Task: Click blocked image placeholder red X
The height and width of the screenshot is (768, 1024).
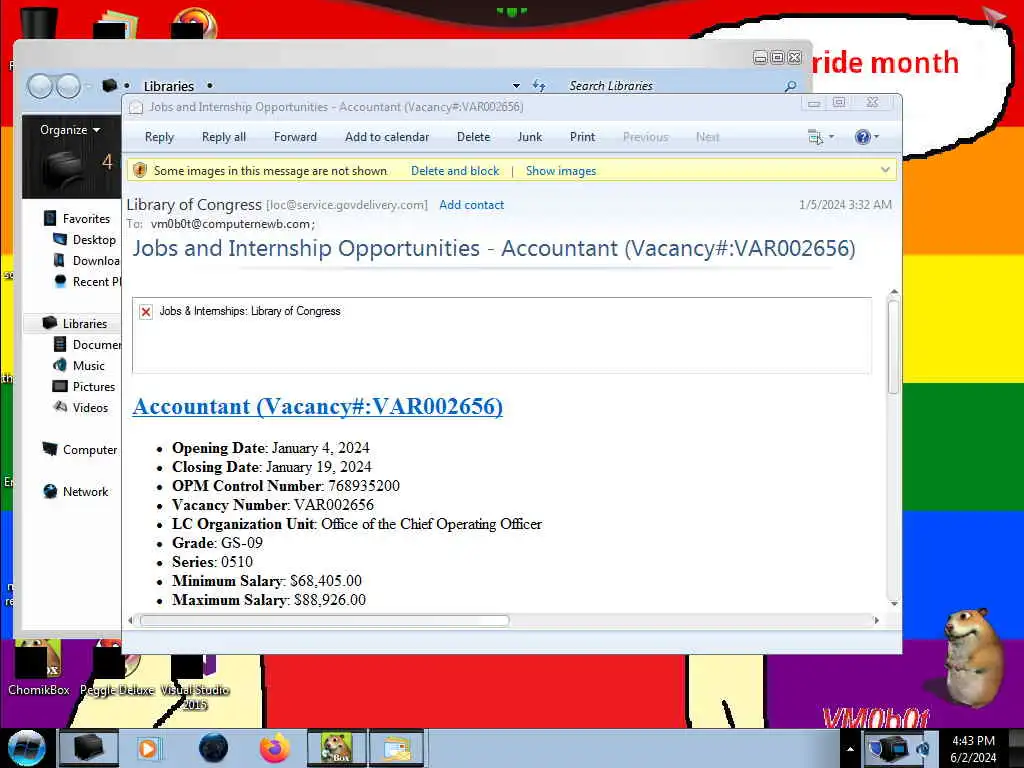Action: (x=146, y=312)
